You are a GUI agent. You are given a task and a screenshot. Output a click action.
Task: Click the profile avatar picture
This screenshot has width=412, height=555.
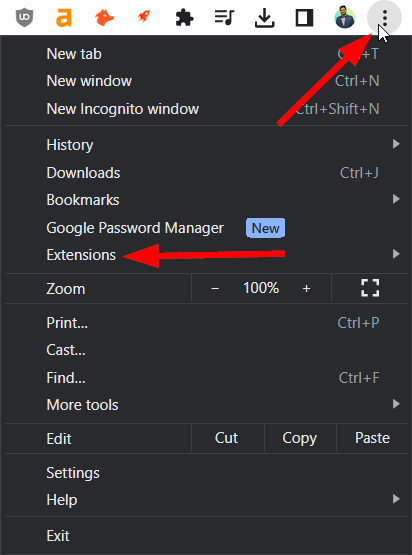click(345, 17)
